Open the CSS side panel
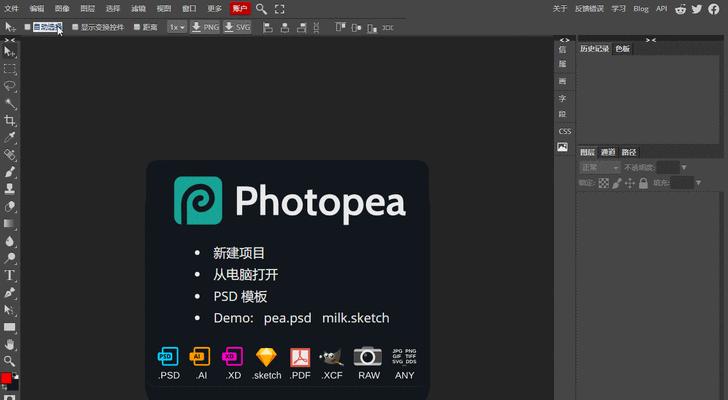This screenshot has height=400, width=728. pyautogui.click(x=565, y=131)
